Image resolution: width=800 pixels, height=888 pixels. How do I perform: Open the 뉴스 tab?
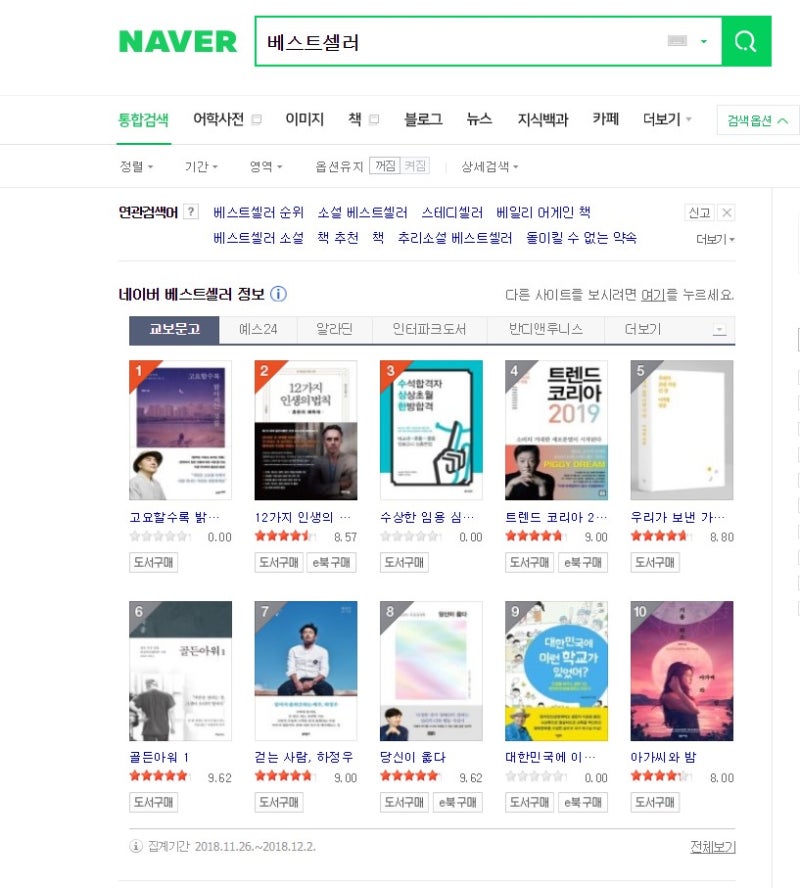479,119
